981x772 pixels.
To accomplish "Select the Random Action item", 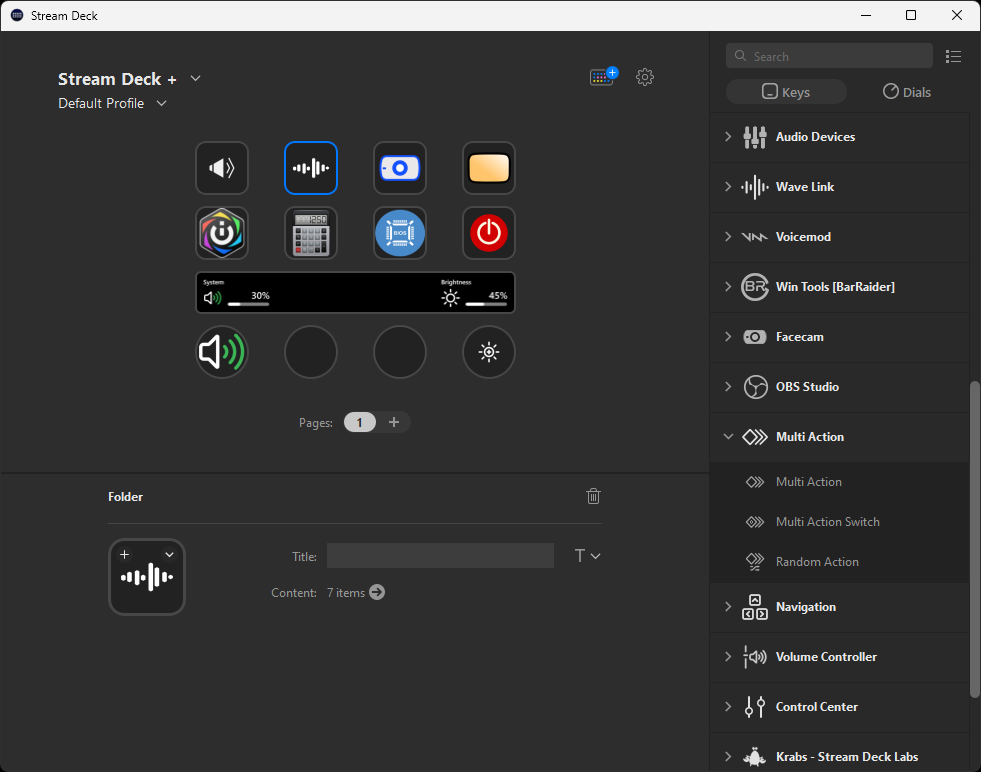I will 840,562.
